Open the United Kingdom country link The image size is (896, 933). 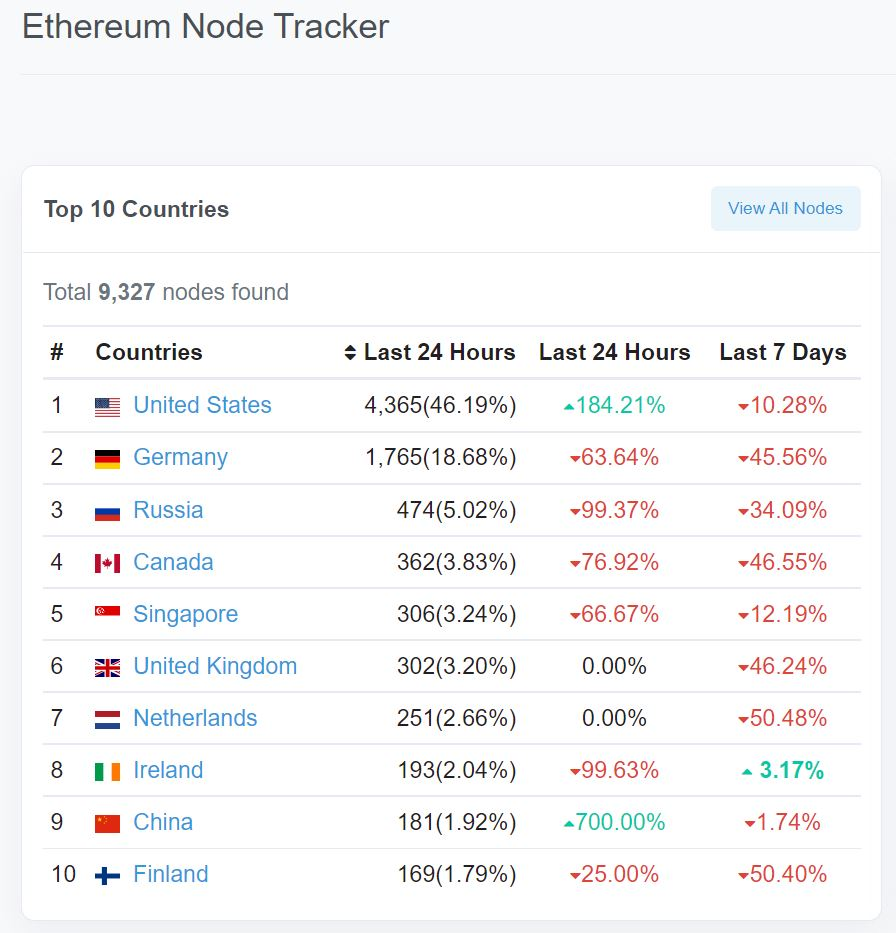pos(215,666)
